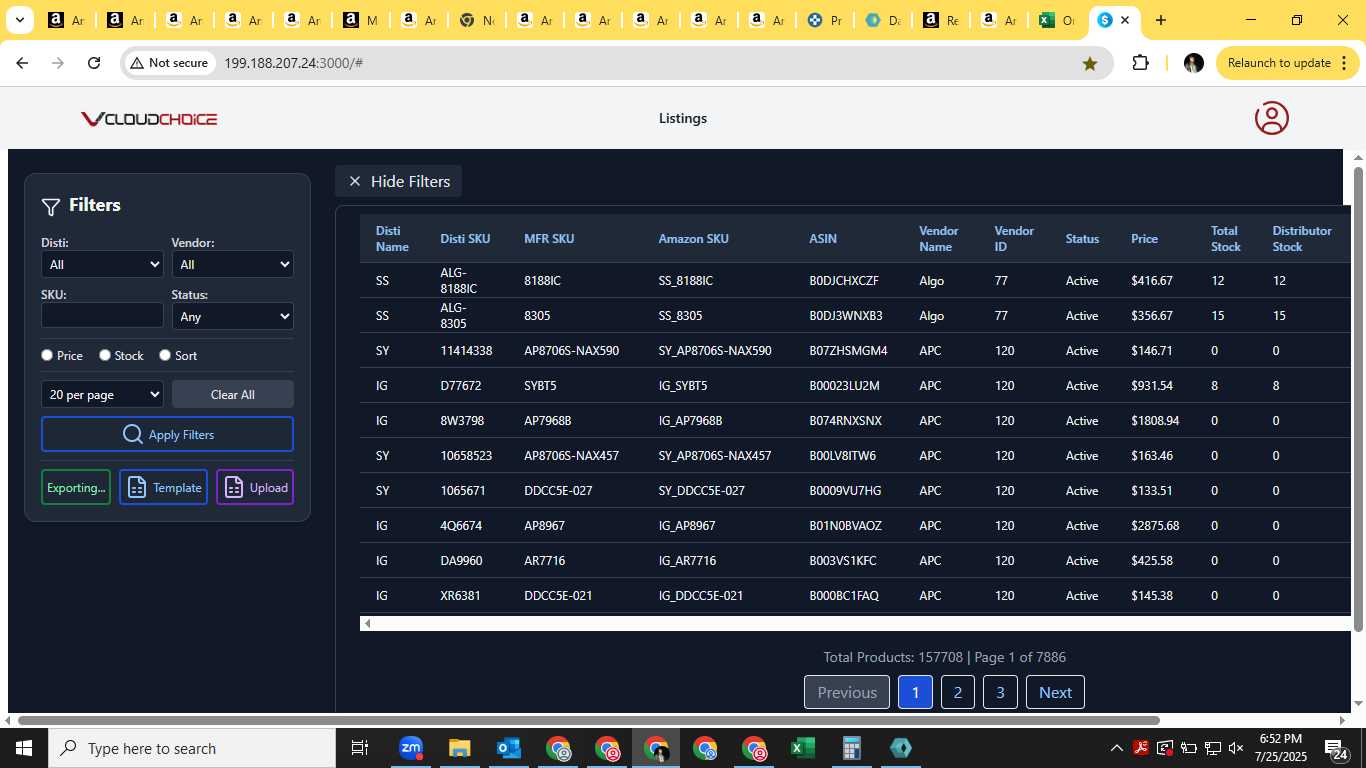Select the Sort radio button
1366x768 pixels.
click(165, 355)
